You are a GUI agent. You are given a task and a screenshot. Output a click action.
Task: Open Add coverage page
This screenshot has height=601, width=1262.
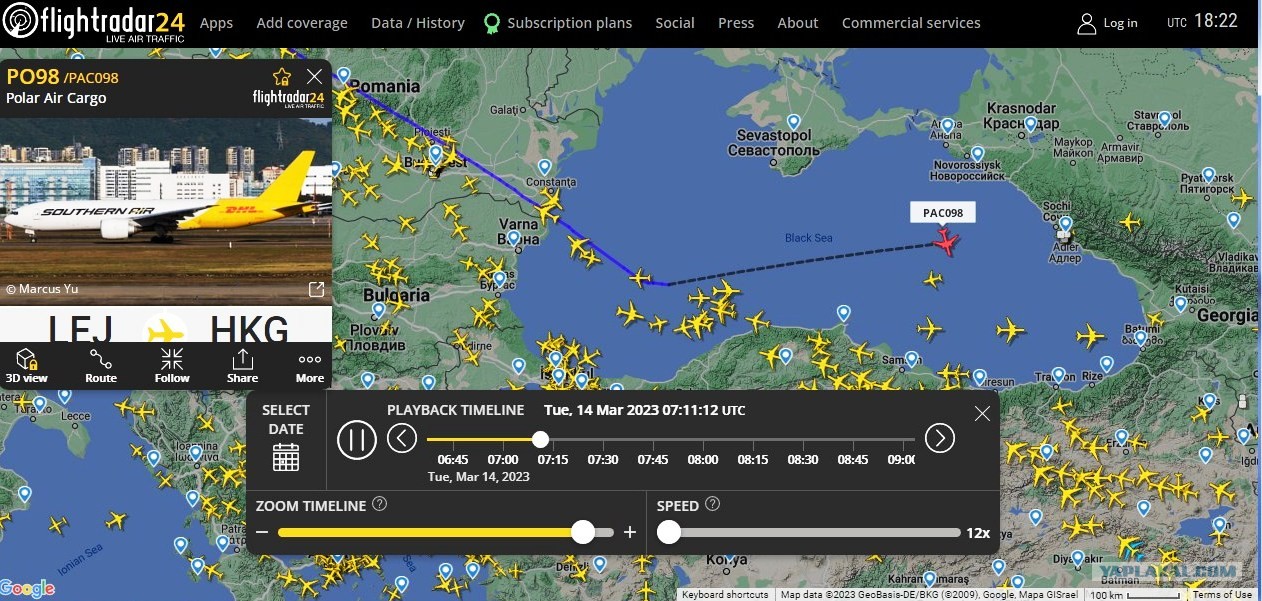click(302, 22)
